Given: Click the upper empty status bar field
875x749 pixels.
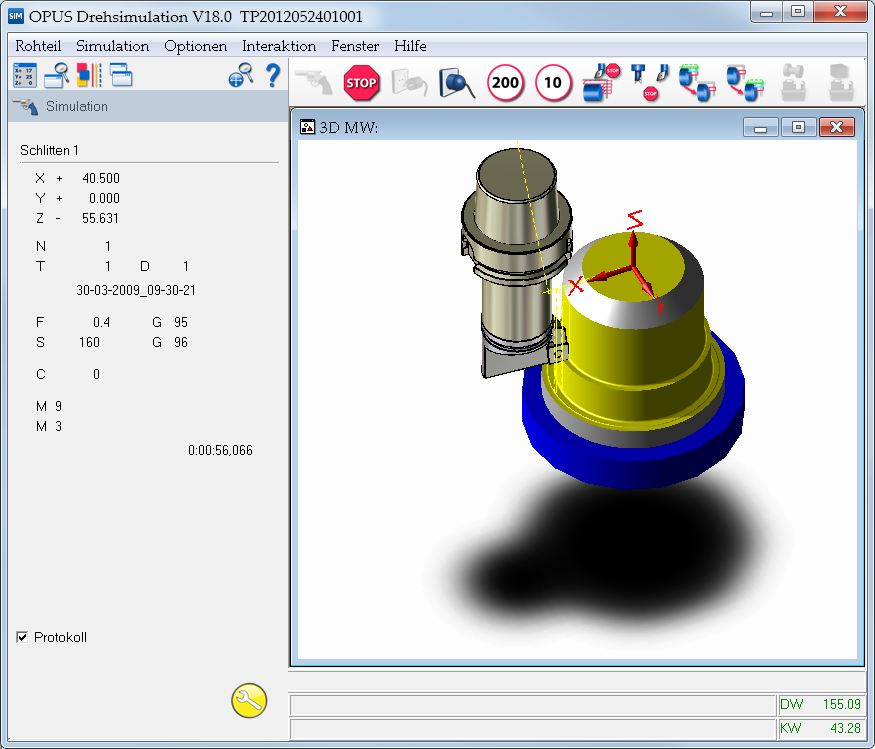Looking at the screenshot, I should pyautogui.click(x=533, y=705).
